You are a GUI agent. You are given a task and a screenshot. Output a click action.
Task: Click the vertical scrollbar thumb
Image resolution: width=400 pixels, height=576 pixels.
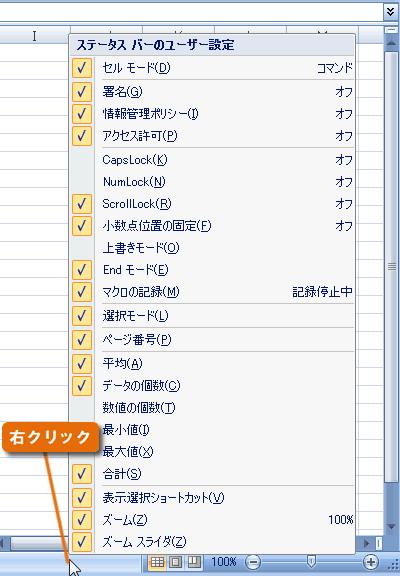click(391, 267)
